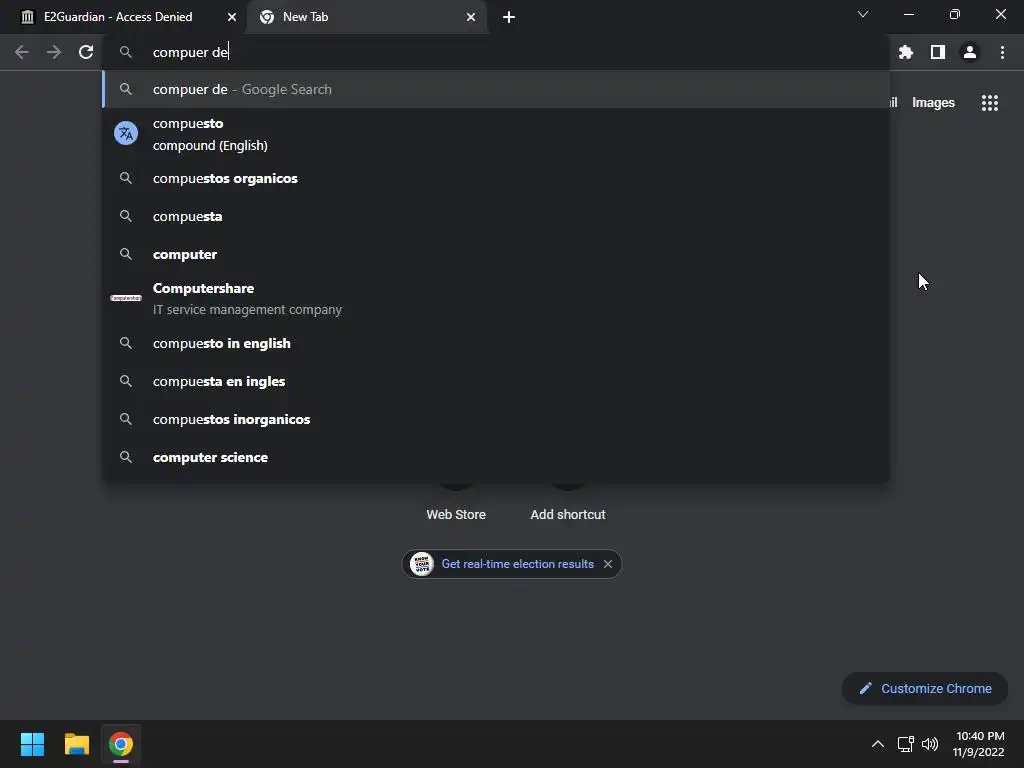Open the Images link
1024x768 pixels.
tap(933, 103)
